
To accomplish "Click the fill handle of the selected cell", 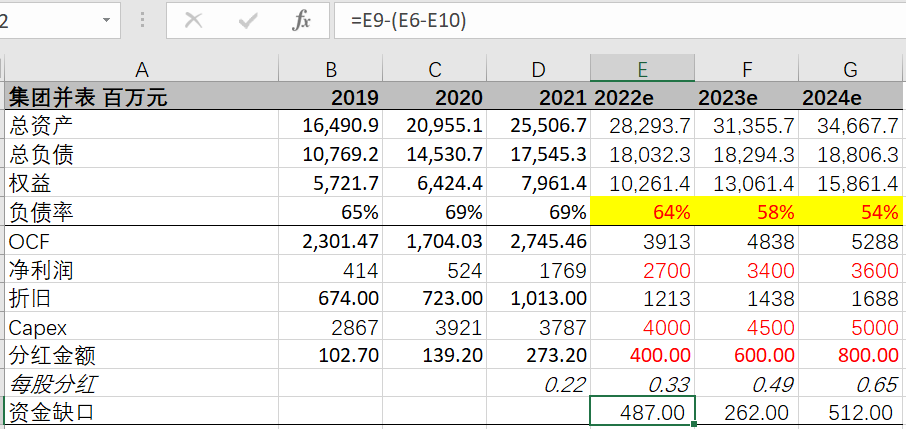I will 693,424.
